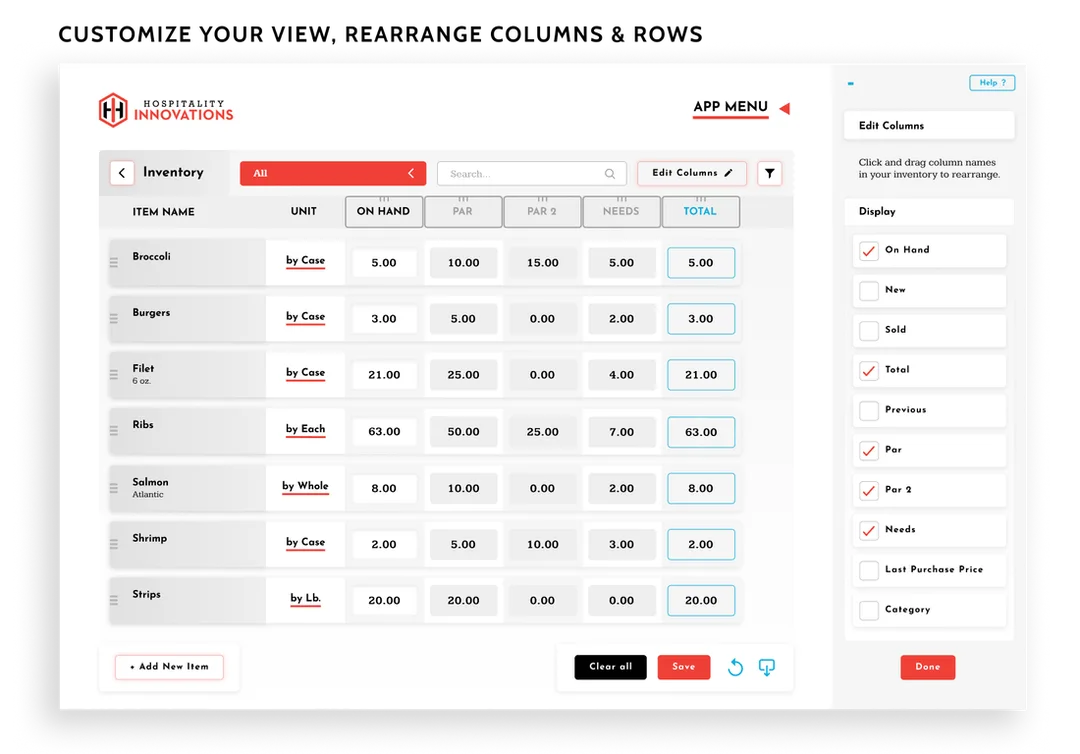Screen dimensions: 1080x754
Task: Focus the Search input field
Action: [x=532, y=174]
